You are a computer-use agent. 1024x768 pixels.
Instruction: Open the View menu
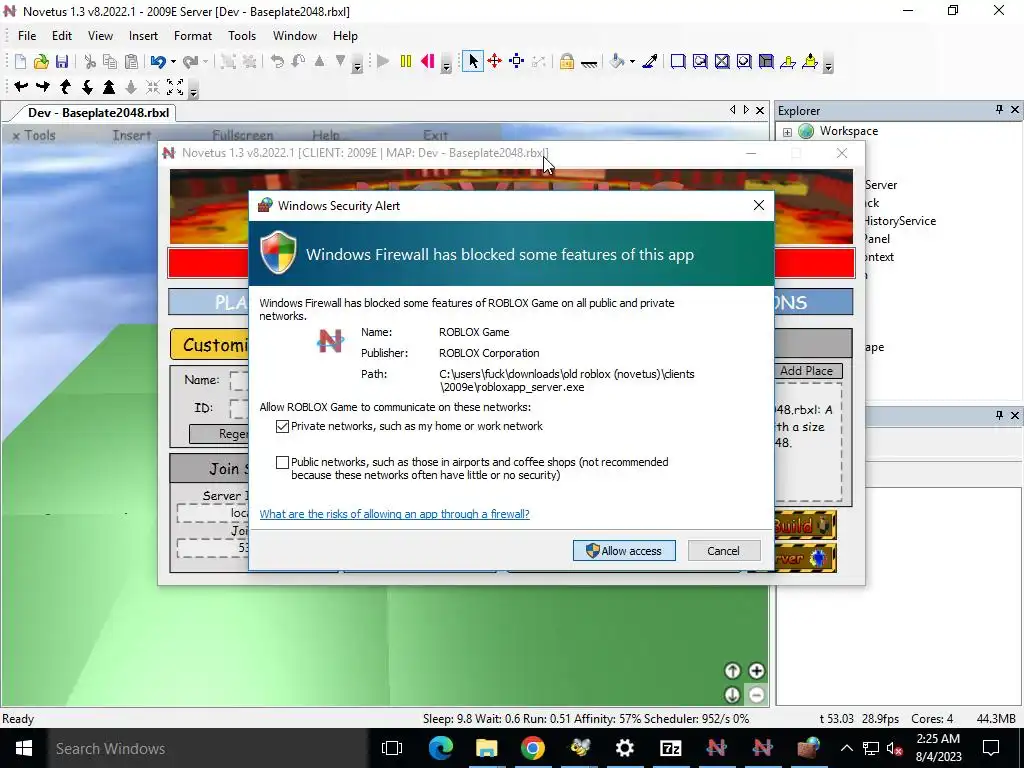pos(101,36)
